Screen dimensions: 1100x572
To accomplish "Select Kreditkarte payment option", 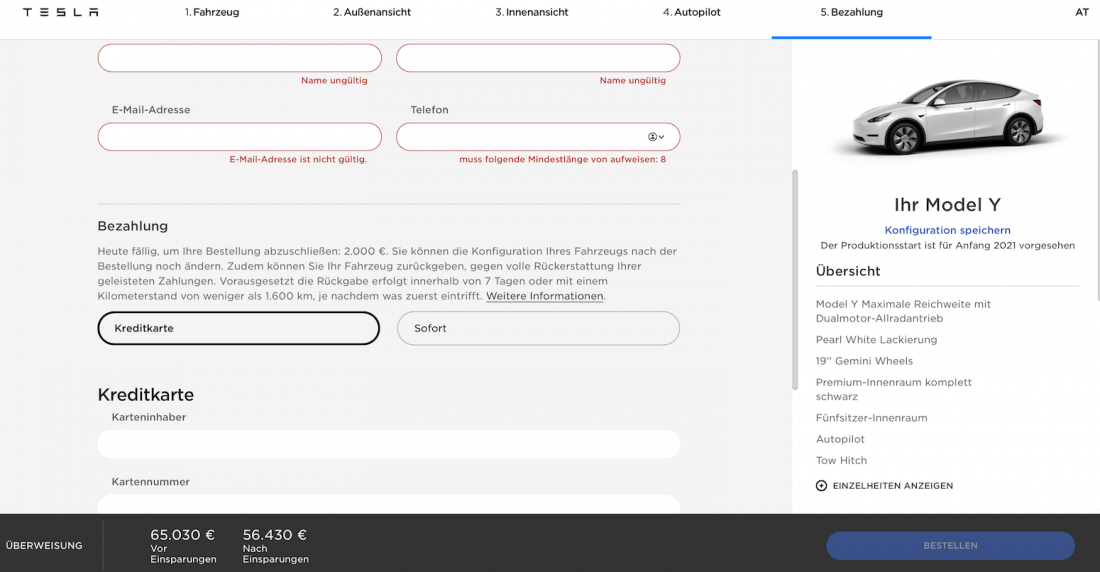I will pos(239,328).
